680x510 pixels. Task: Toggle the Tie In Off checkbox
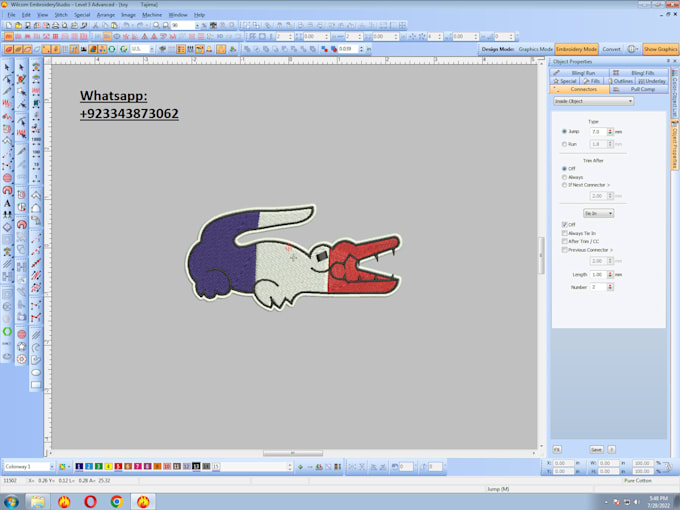click(x=565, y=225)
